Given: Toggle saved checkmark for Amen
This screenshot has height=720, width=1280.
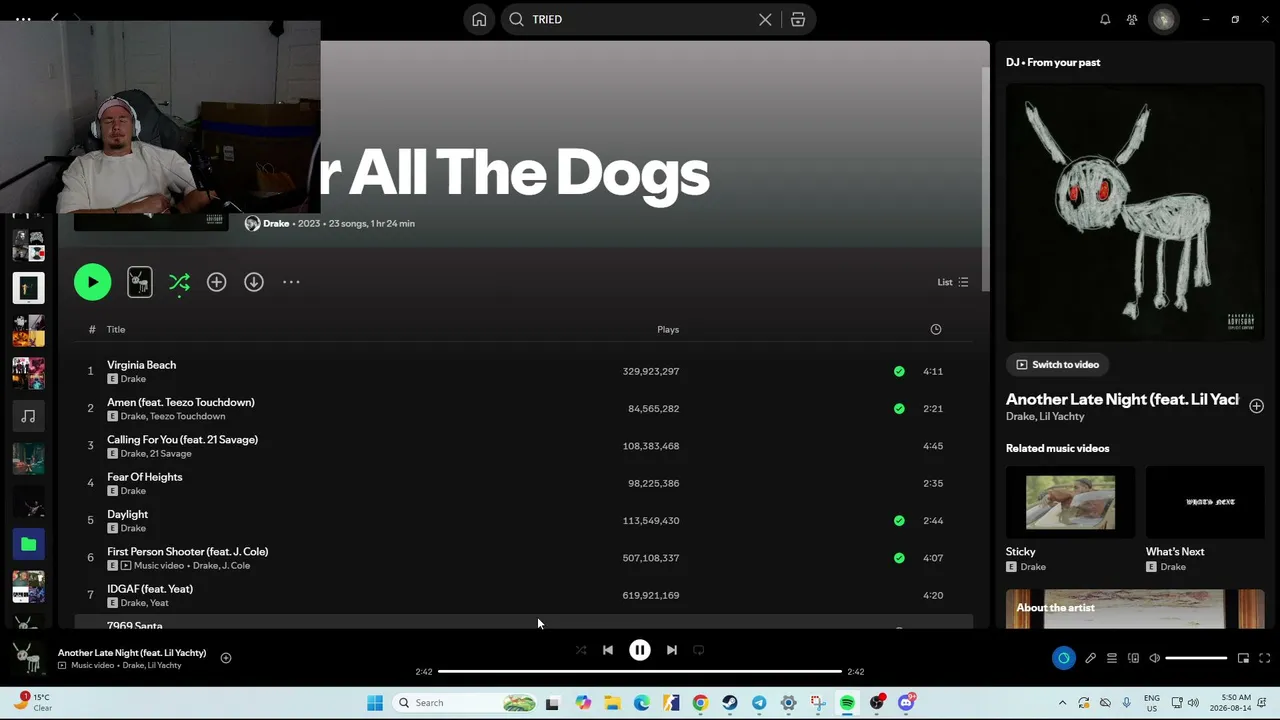Looking at the screenshot, I should [x=899, y=408].
